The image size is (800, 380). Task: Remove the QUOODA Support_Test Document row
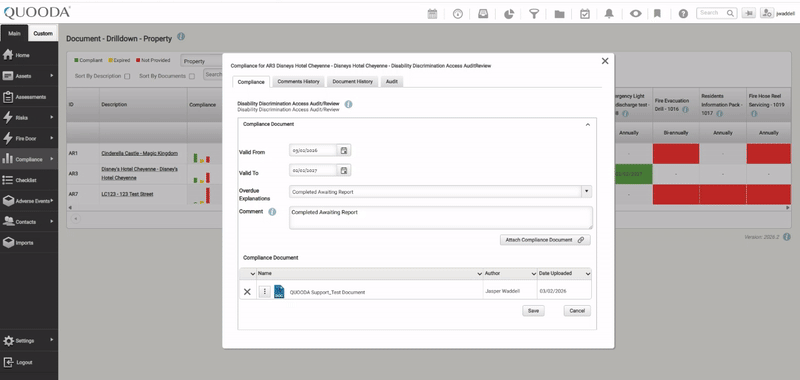point(247,292)
